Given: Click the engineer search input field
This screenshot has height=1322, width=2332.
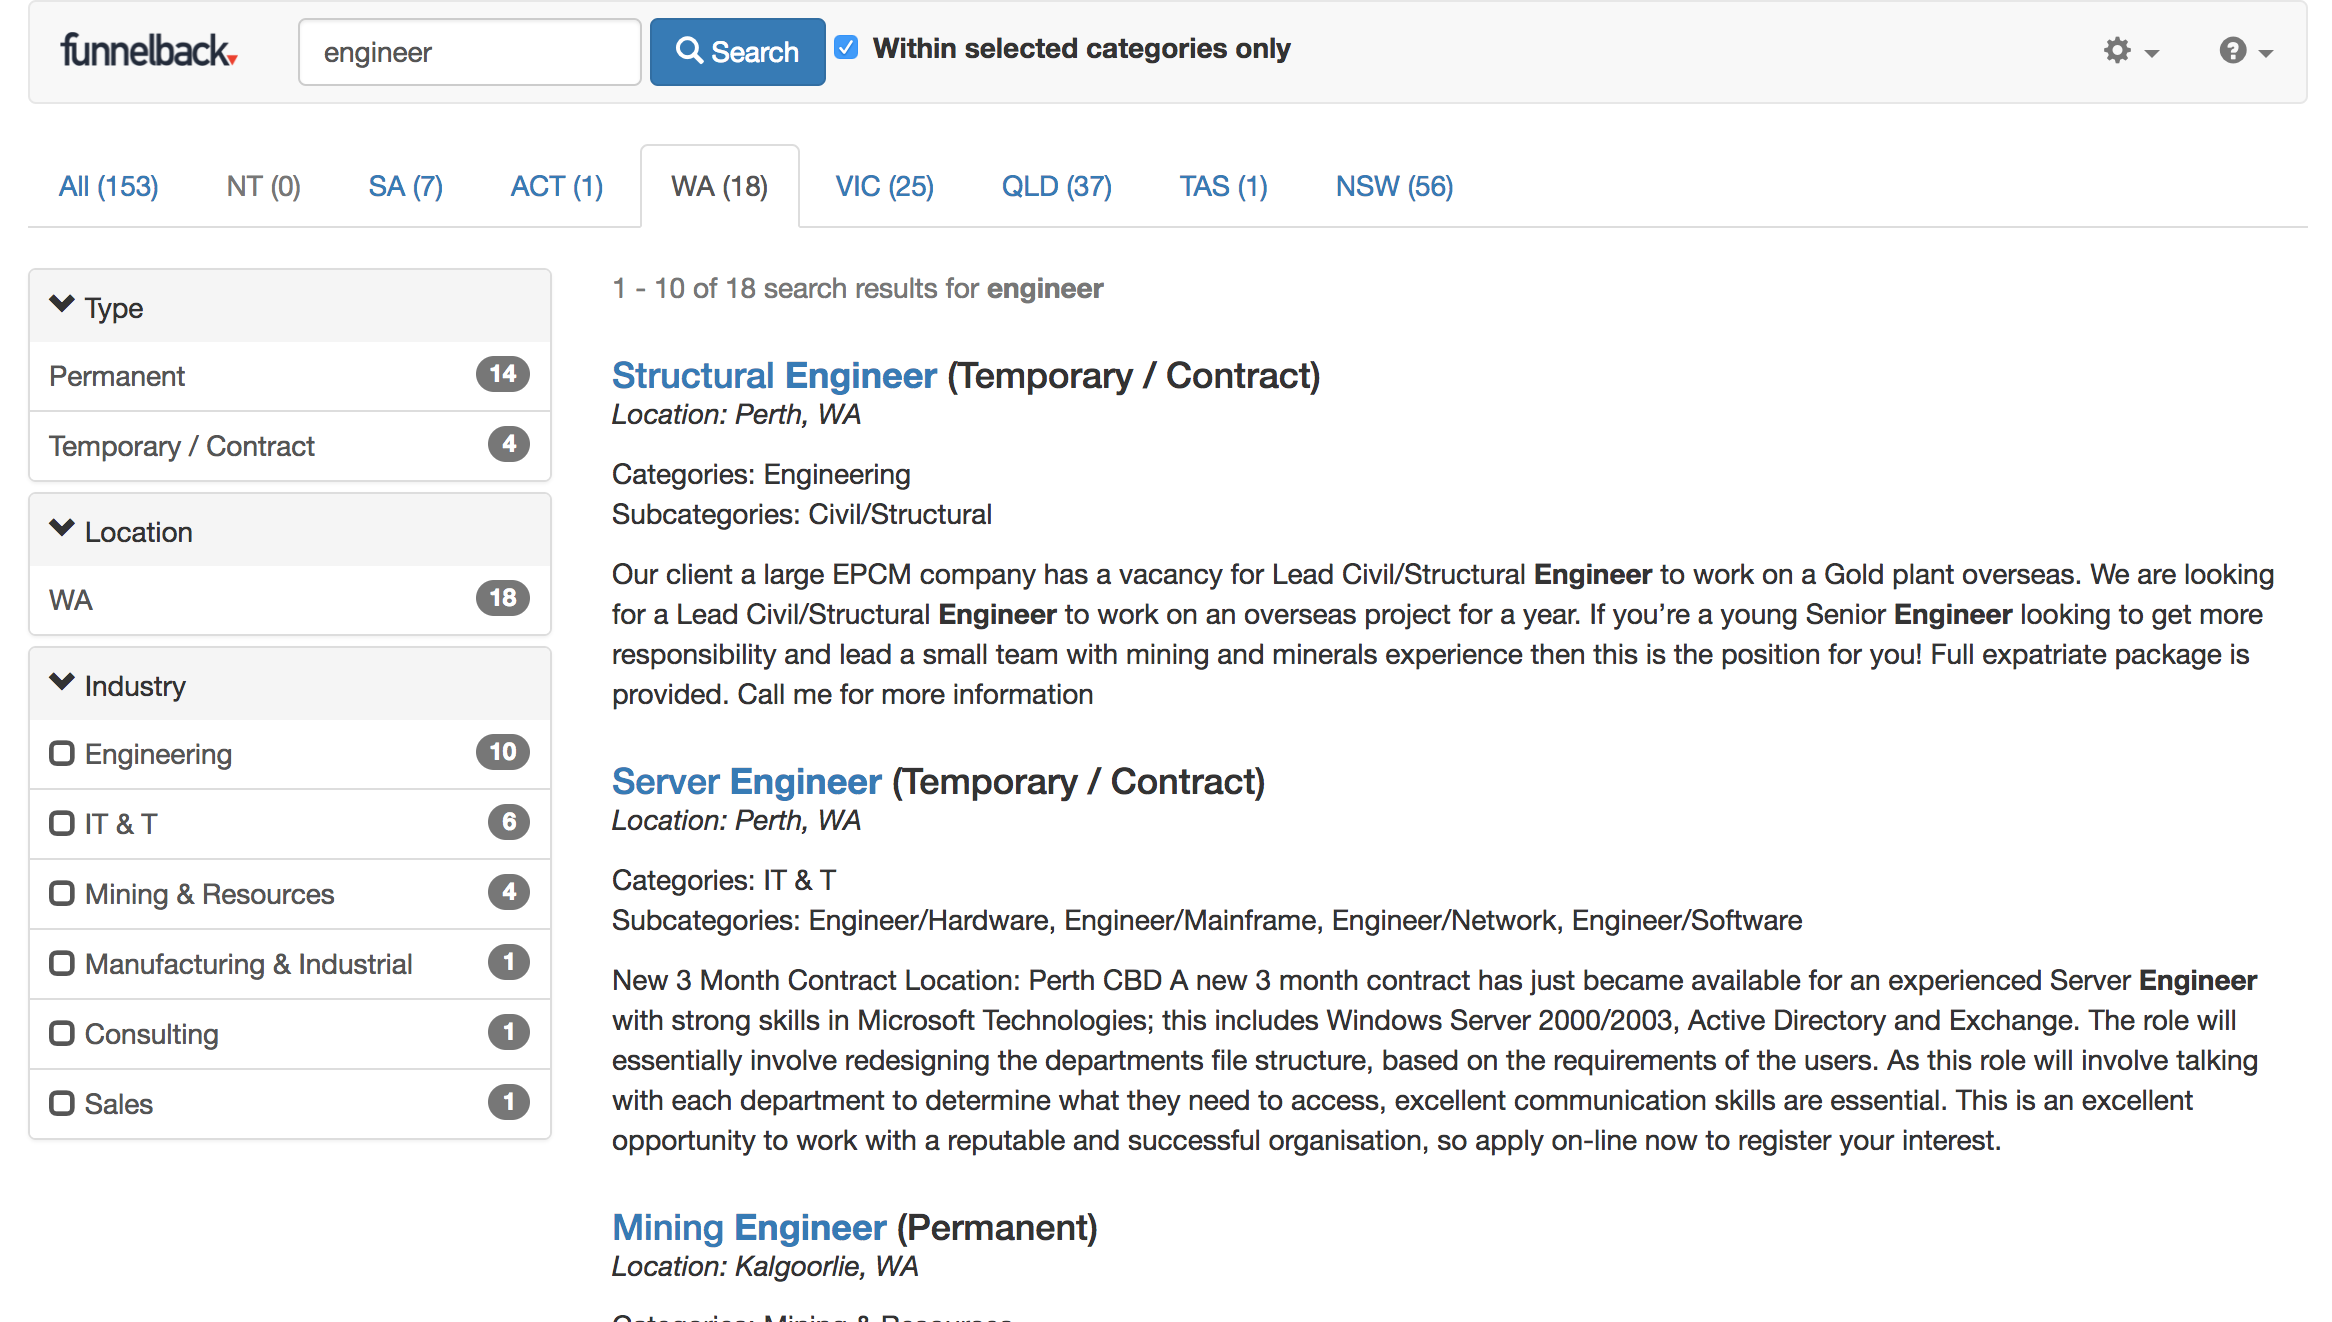Looking at the screenshot, I should click(x=469, y=52).
